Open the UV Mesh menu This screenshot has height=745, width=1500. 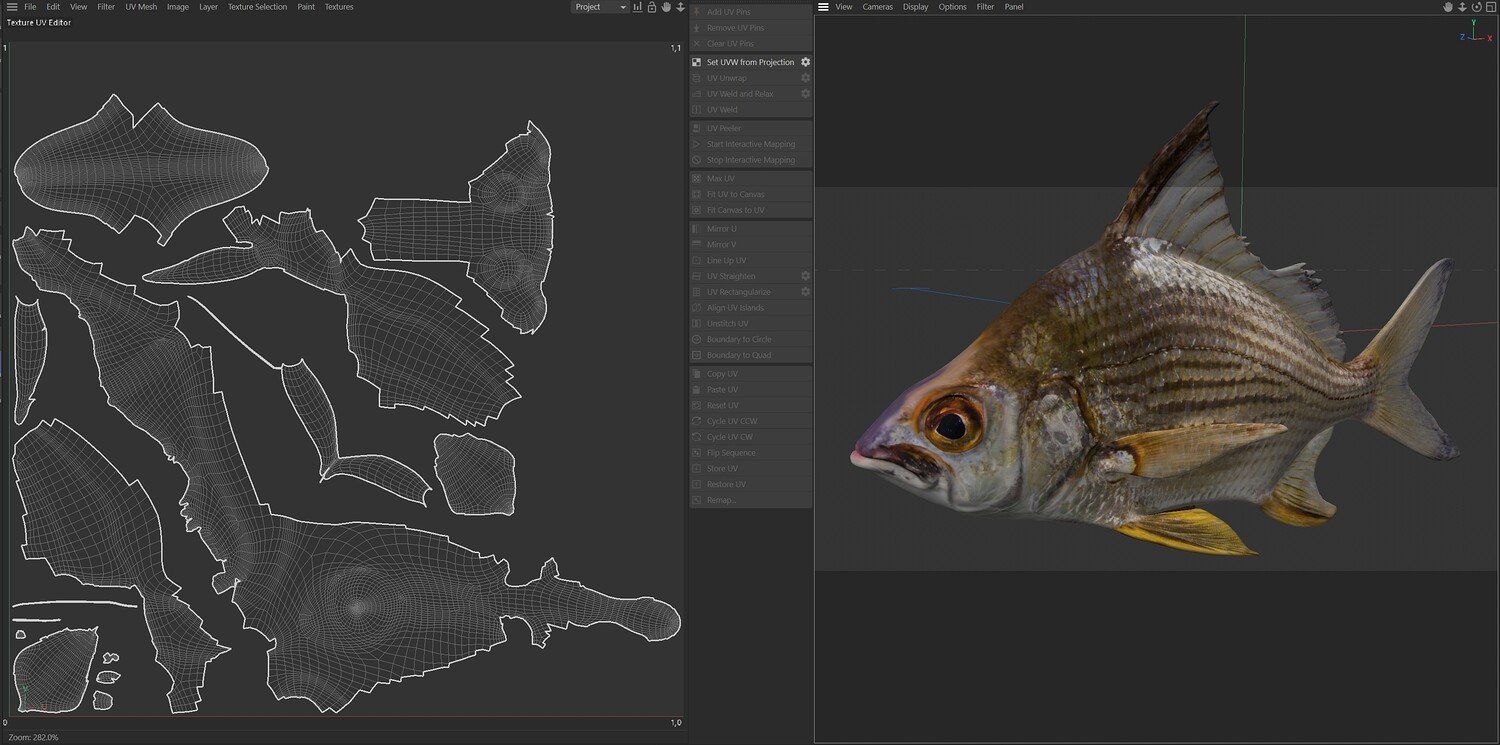[141, 7]
